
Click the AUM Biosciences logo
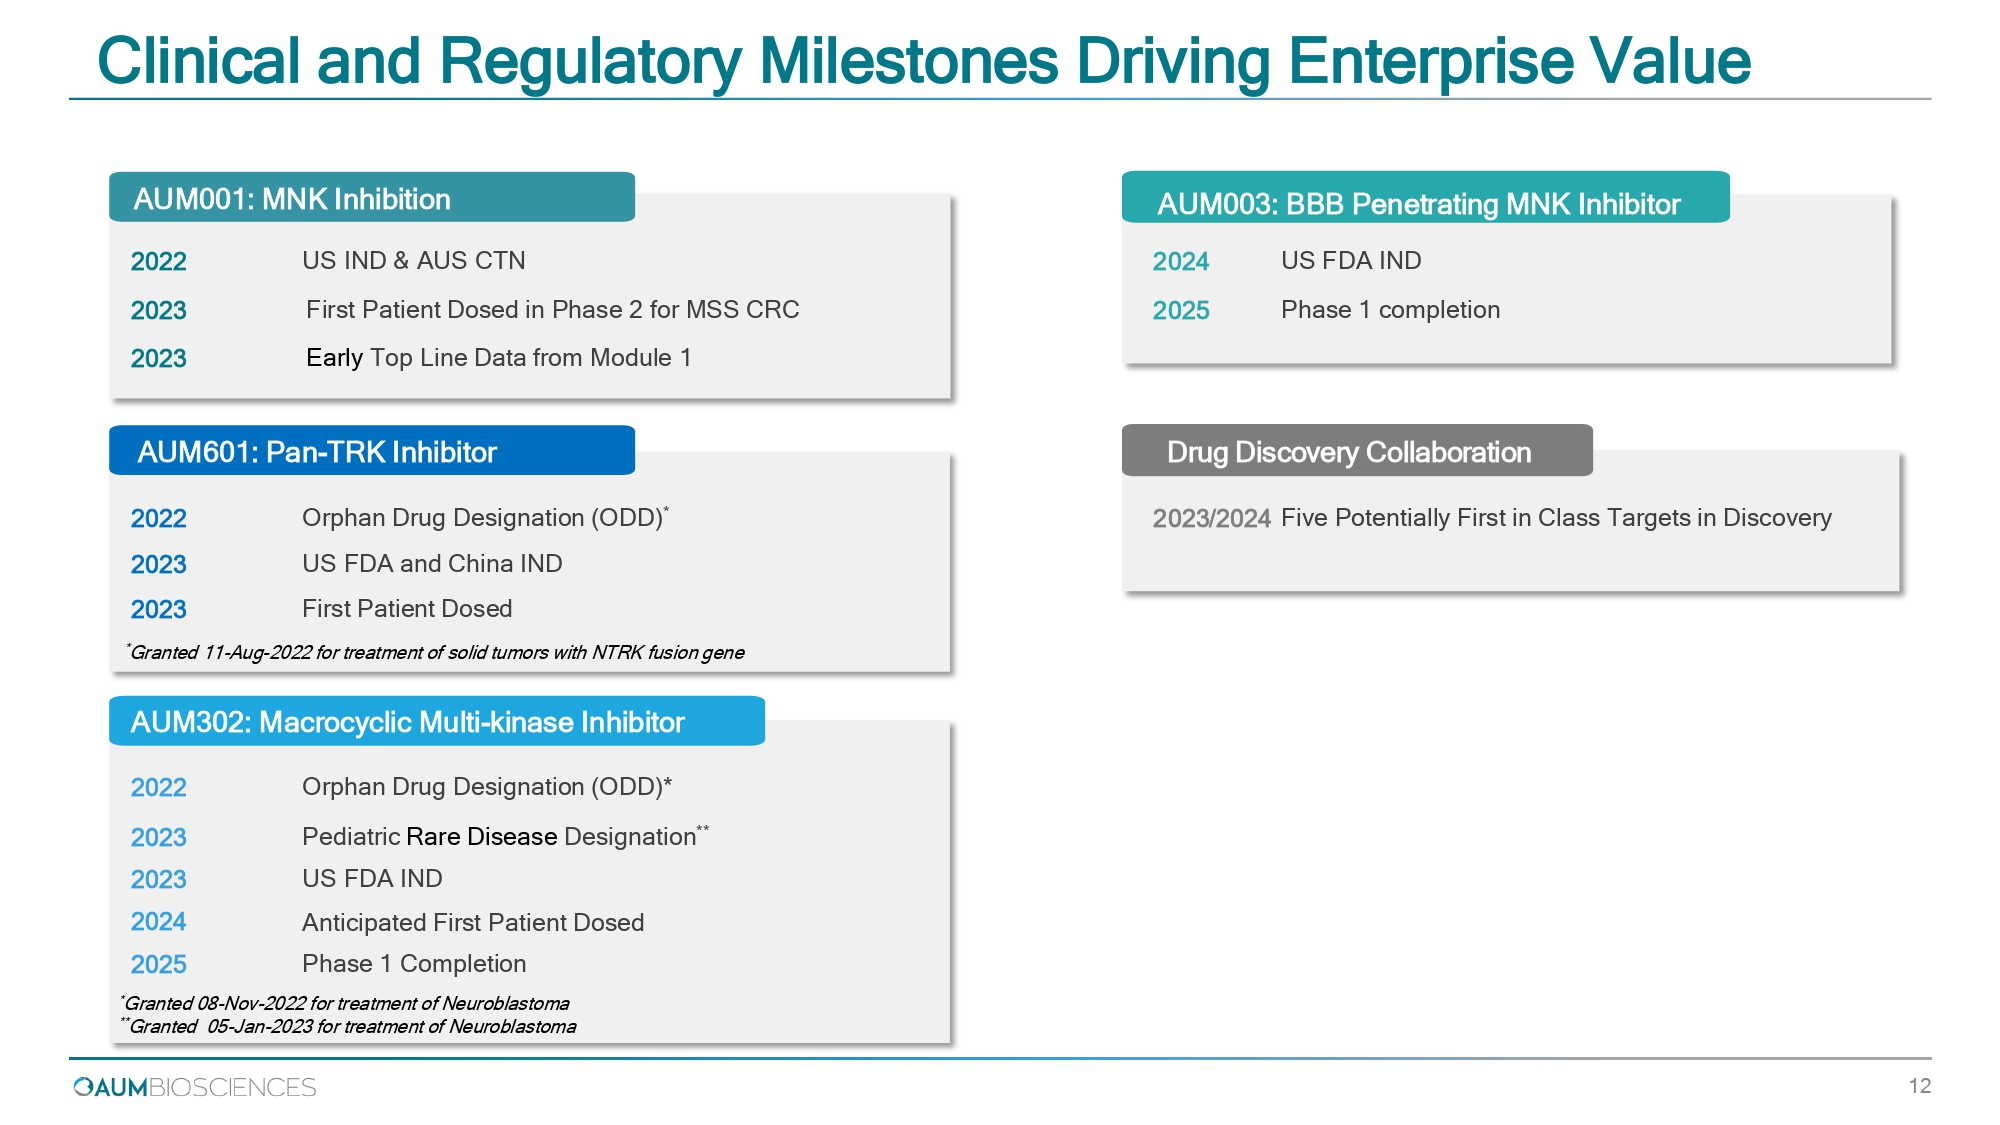[195, 1087]
